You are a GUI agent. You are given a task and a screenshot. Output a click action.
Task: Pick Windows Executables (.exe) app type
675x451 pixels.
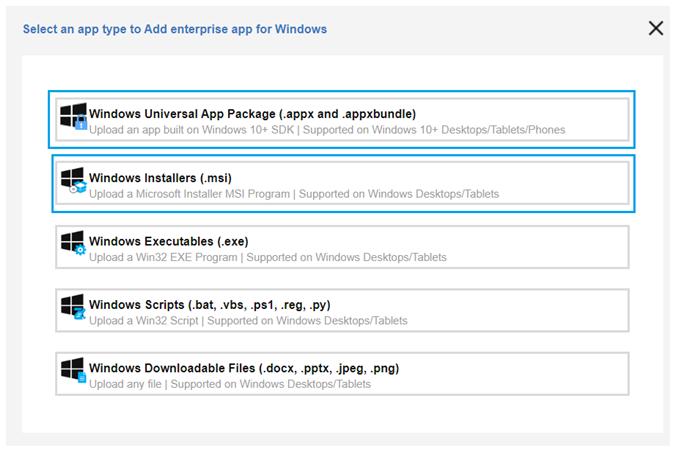coord(342,247)
